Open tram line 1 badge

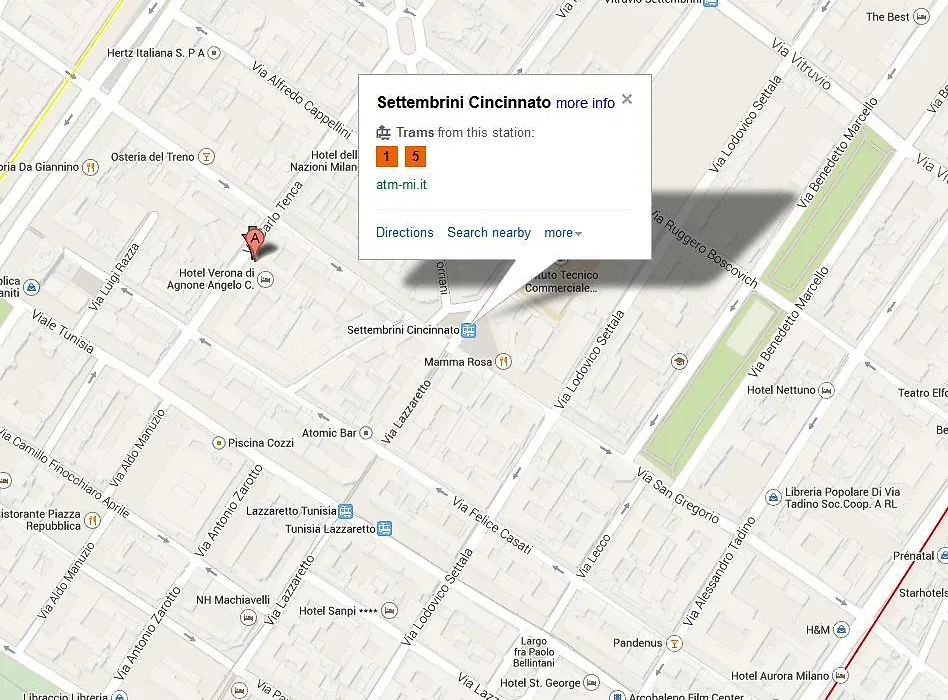coord(386,157)
